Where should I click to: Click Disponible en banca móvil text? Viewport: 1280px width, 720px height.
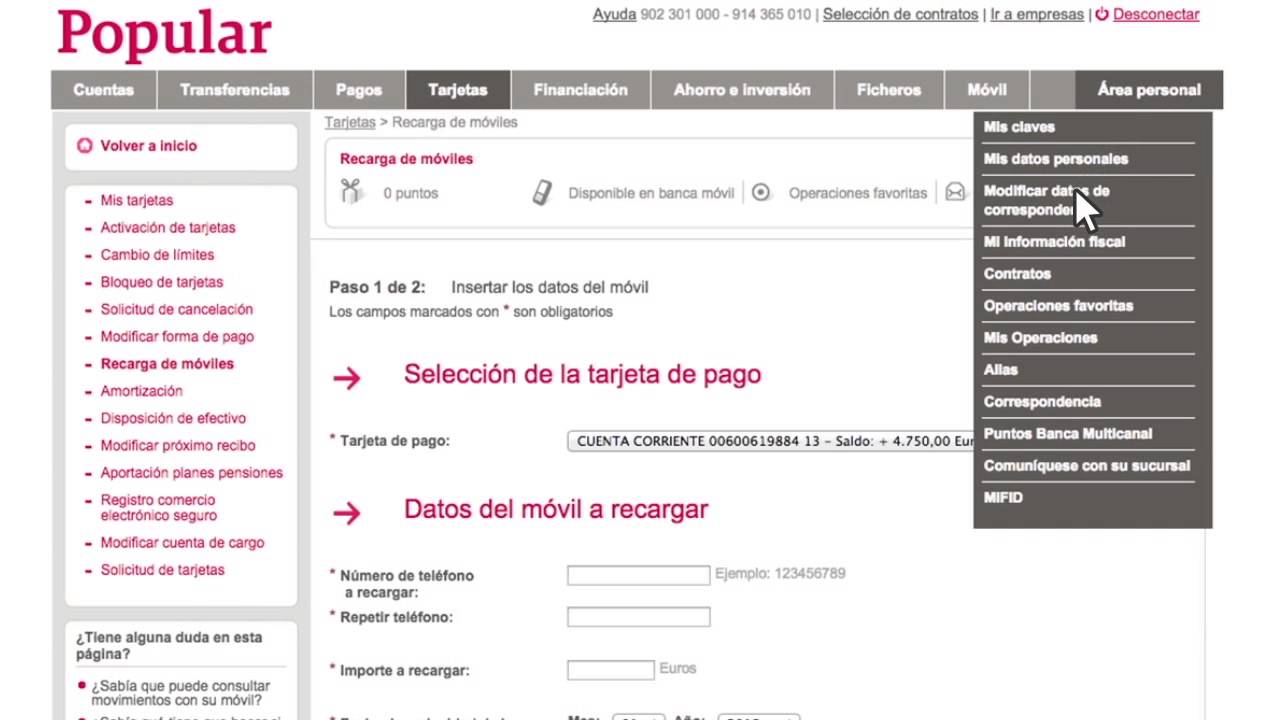(651, 193)
